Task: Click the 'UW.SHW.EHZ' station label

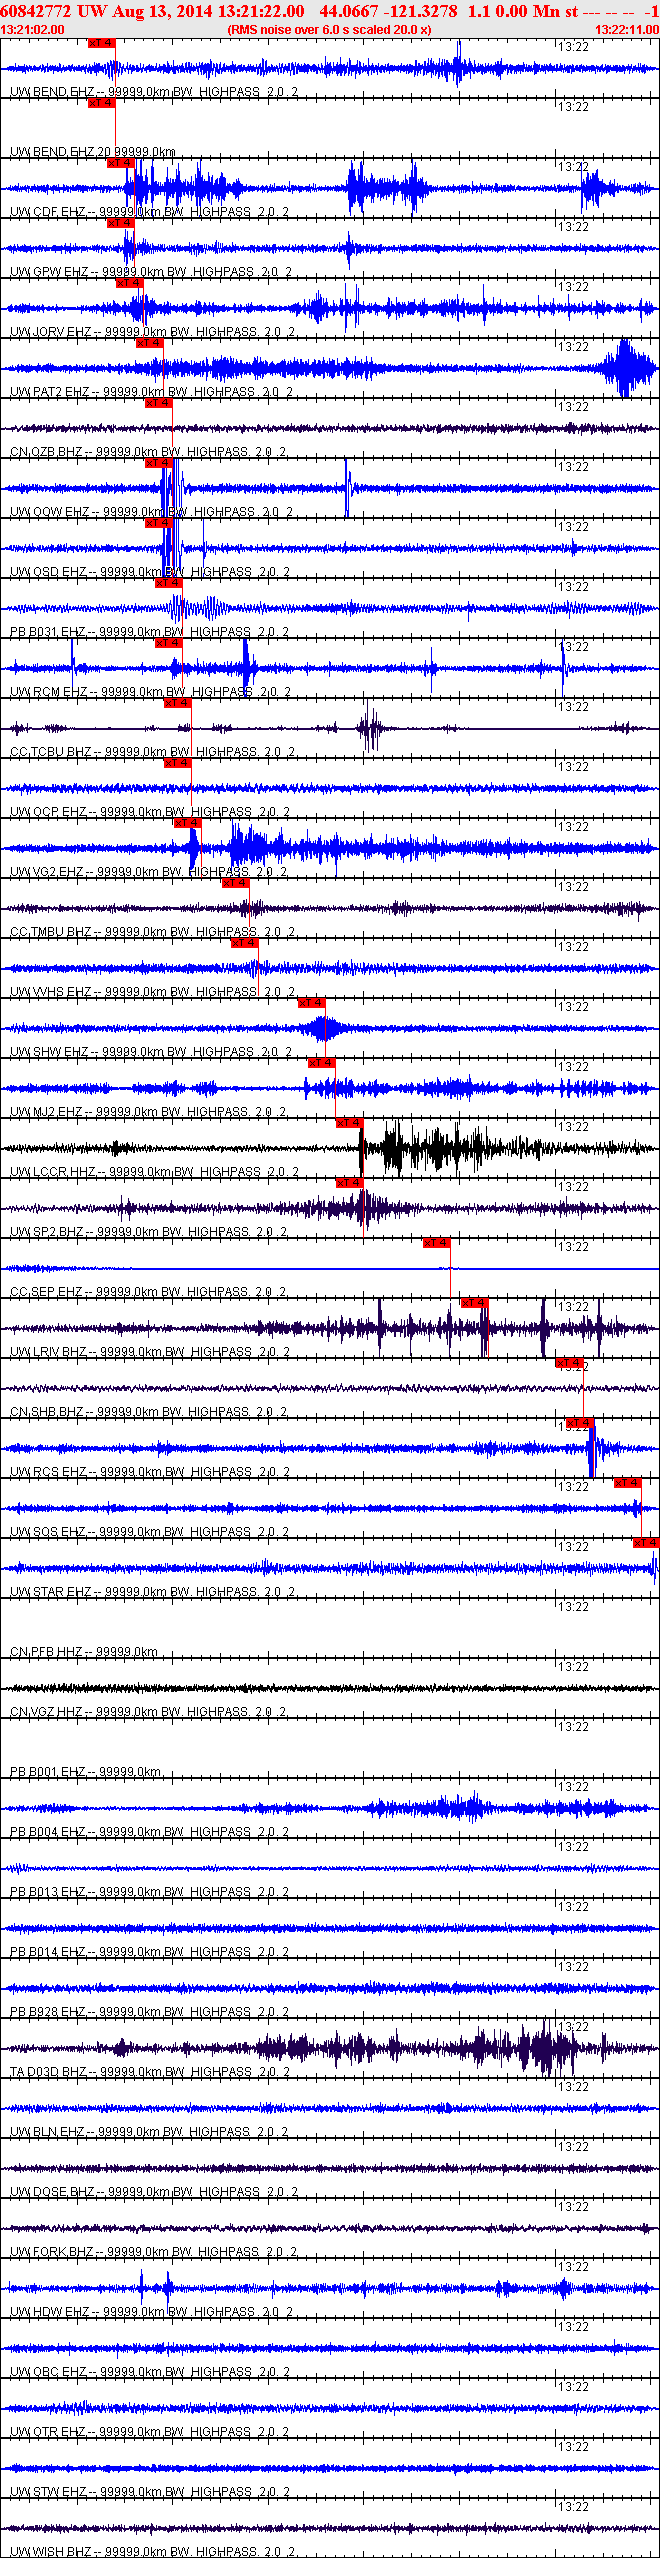Action: (50, 1052)
